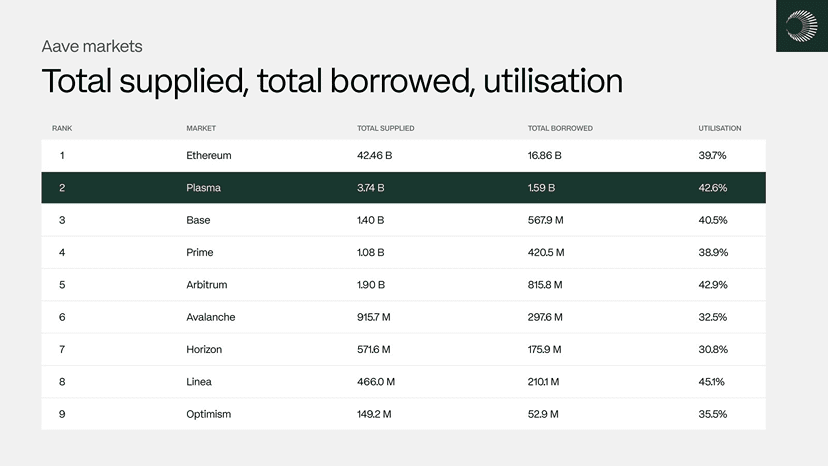This screenshot has width=828, height=466.
Task: Click the MARKET column header
Action: 201,128
